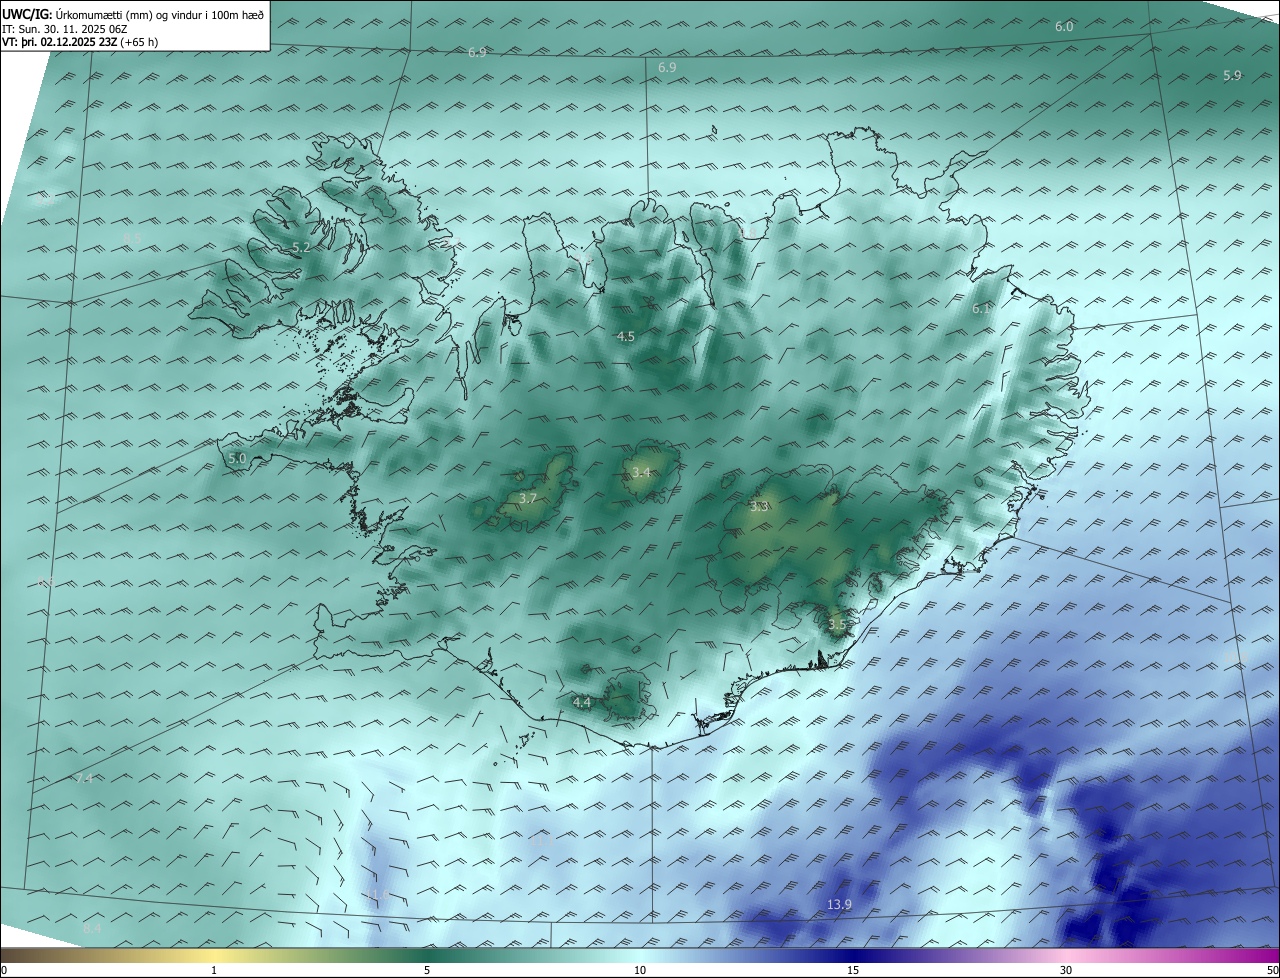Click the 15 tick on the color scale
1280x978 pixels.
point(853,970)
